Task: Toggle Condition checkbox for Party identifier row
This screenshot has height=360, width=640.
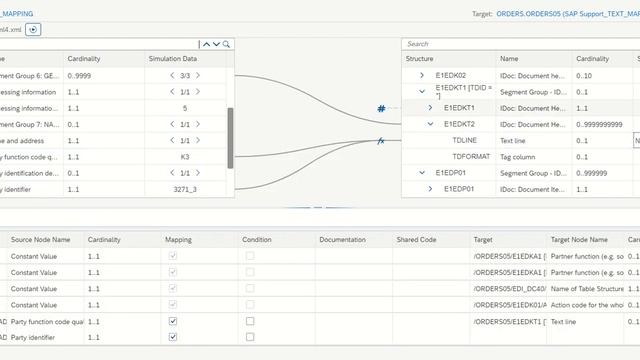Action: tap(250, 337)
